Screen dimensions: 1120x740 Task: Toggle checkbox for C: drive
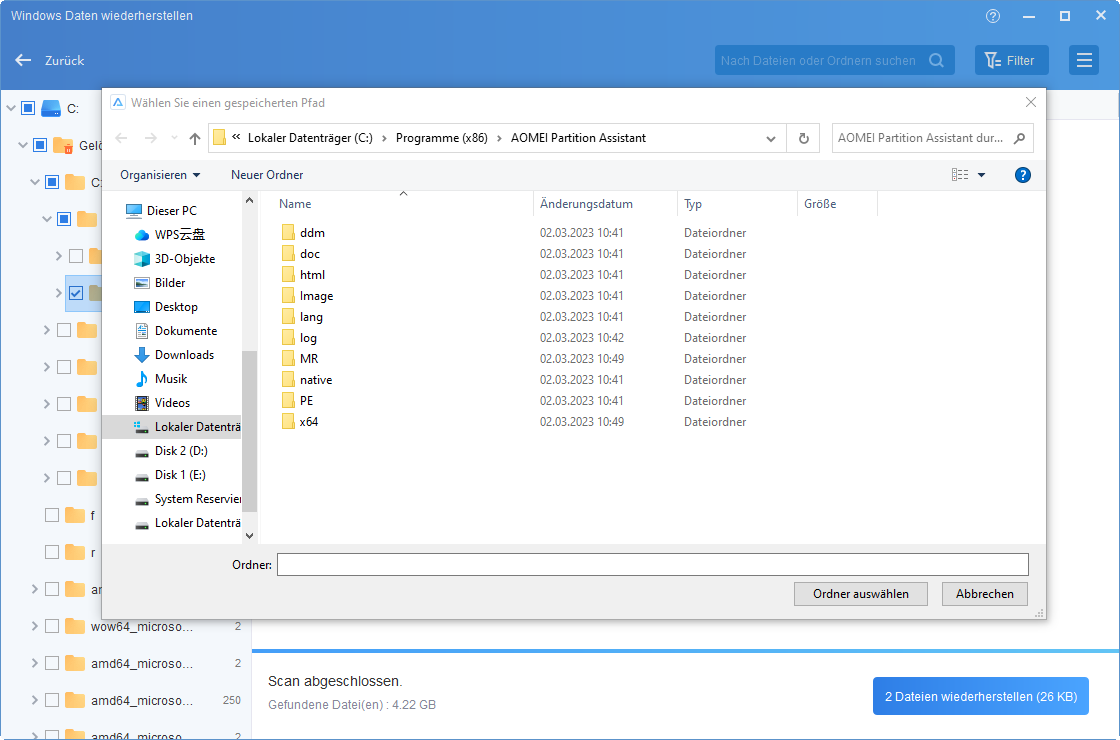click(x=28, y=109)
